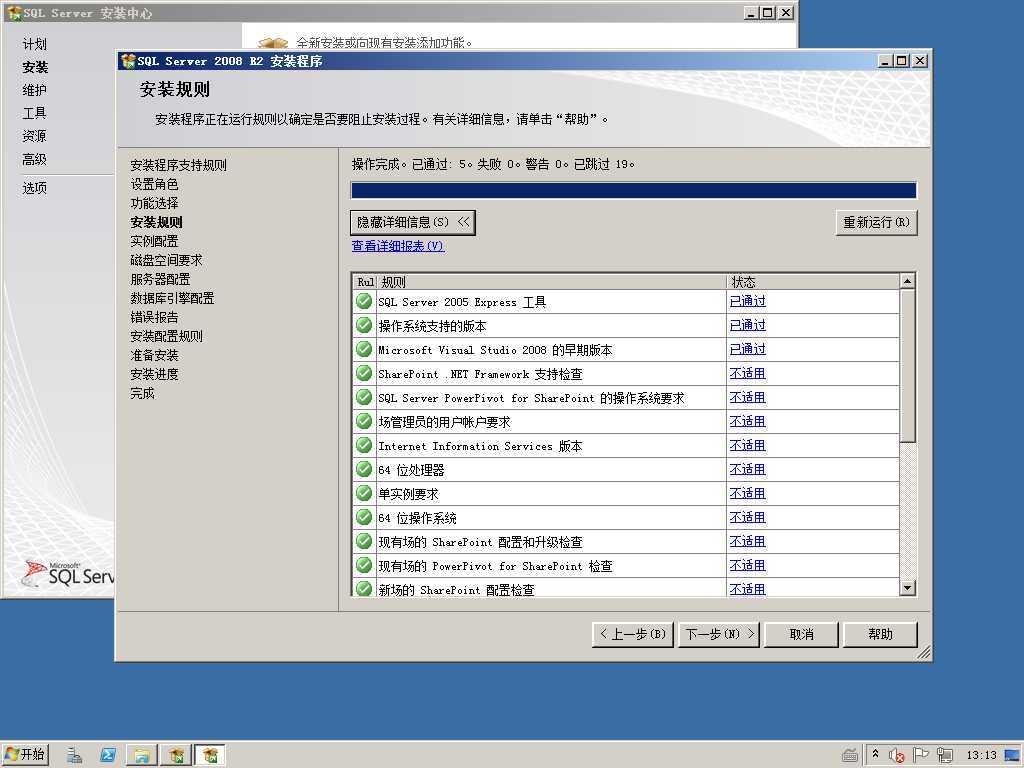Screen dimensions: 1024x768
Task: Click the SQL Server setup icon in dialog title bar
Action: (128, 61)
